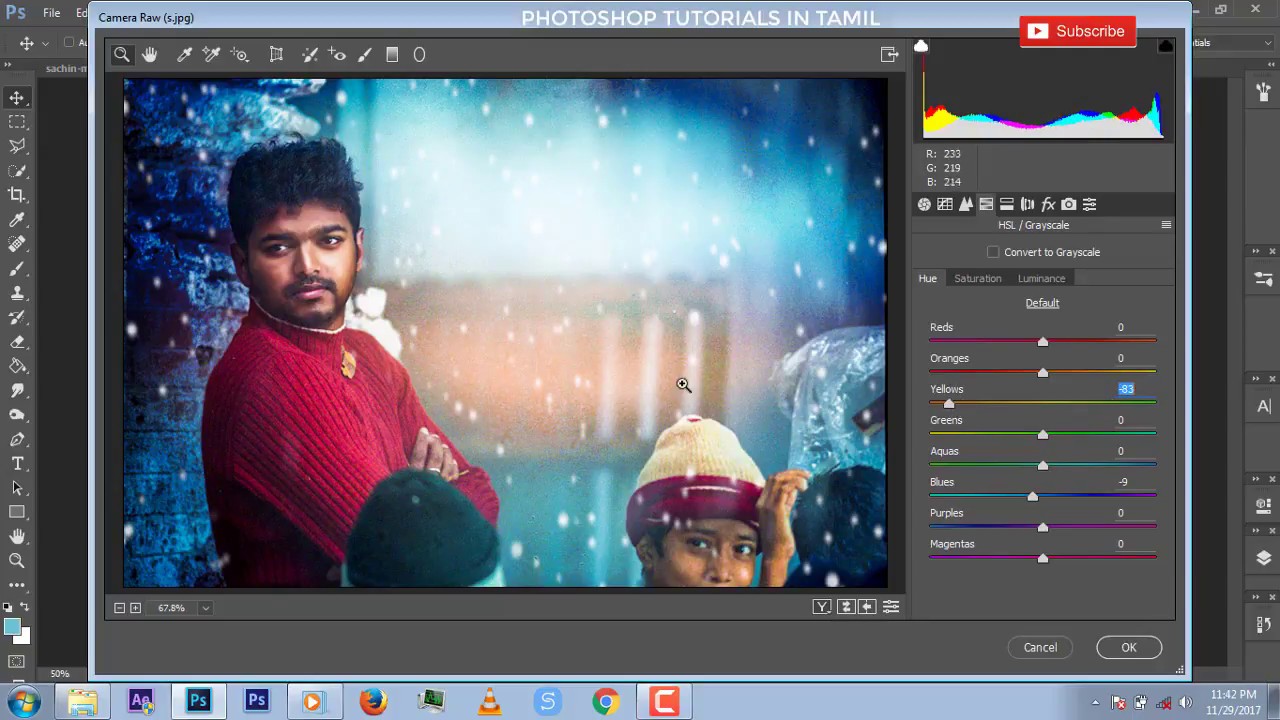This screenshot has width=1280, height=720.
Task: Cycle before/after view with Y button
Action: point(822,607)
